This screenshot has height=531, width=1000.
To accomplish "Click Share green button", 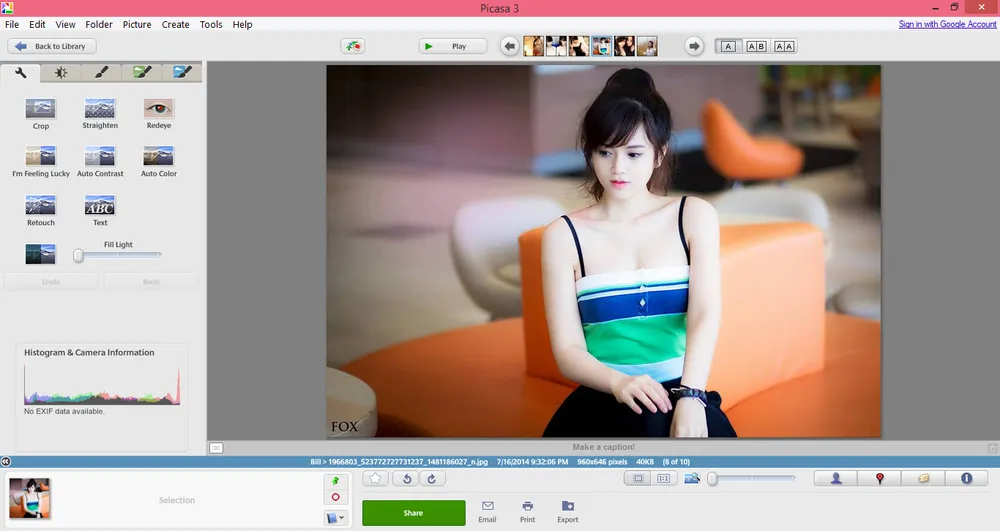I will [413, 513].
